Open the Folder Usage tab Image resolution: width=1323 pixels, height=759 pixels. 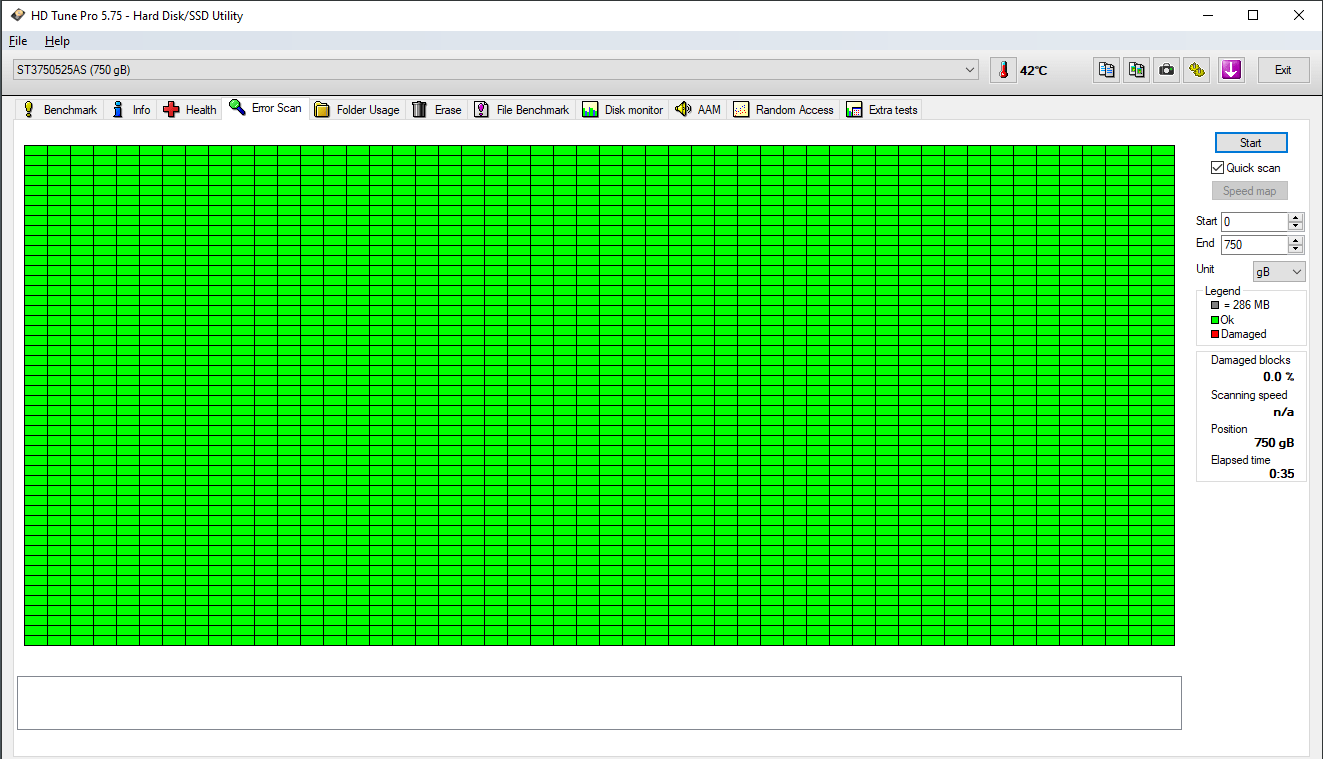(357, 109)
